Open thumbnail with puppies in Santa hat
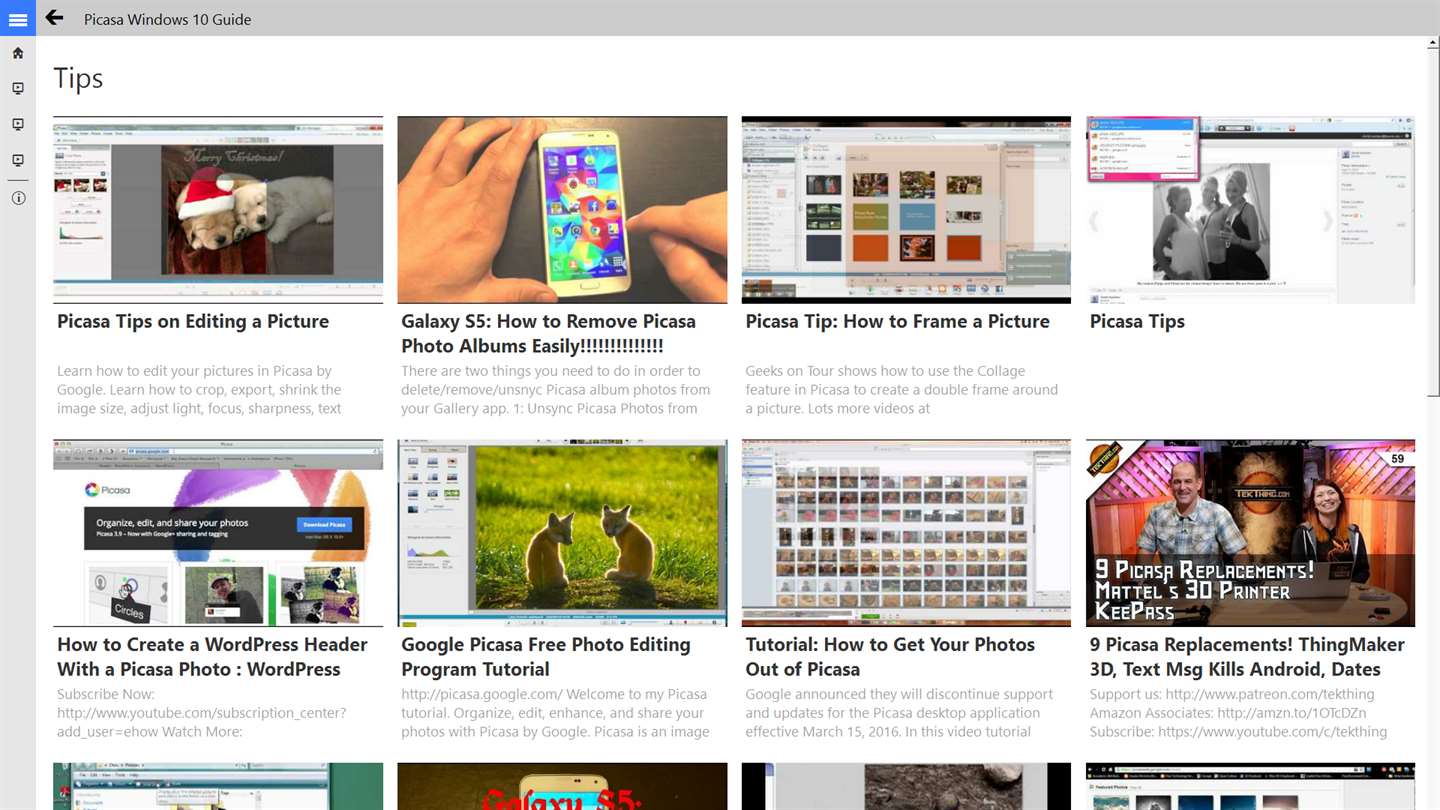The height and width of the screenshot is (810, 1440). [218, 210]
